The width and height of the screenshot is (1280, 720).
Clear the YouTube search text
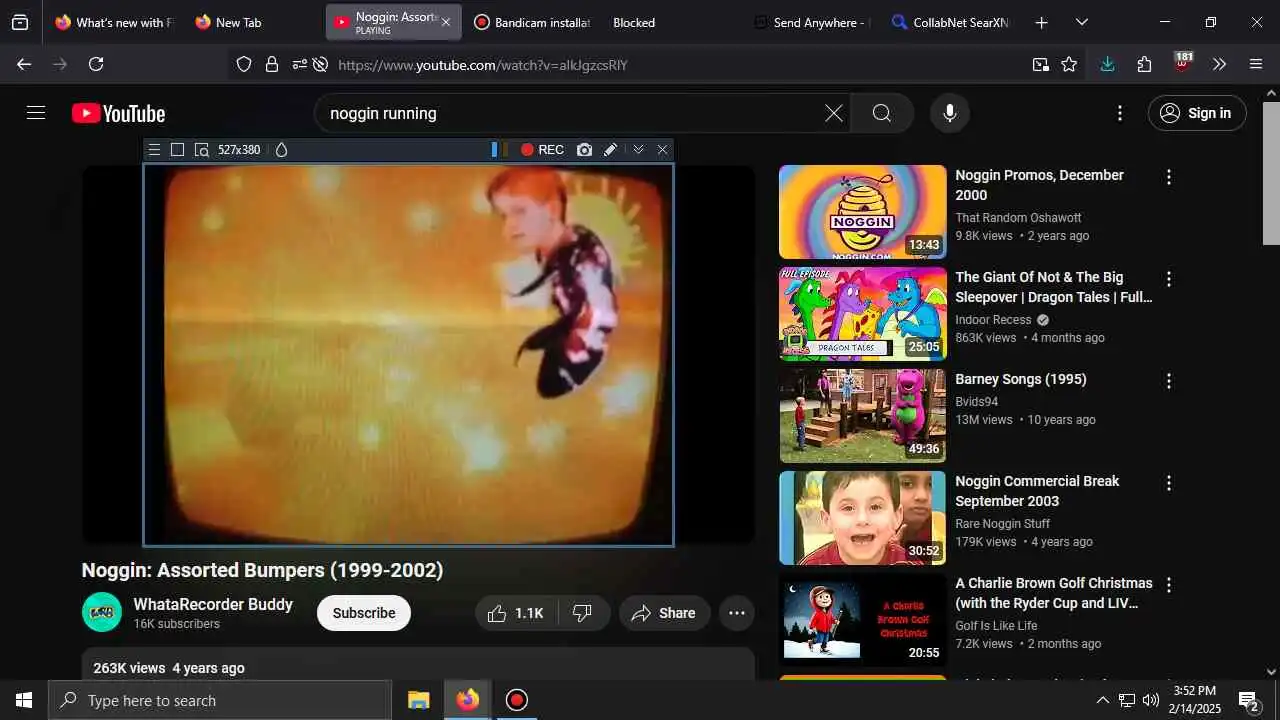click(834, 113)
